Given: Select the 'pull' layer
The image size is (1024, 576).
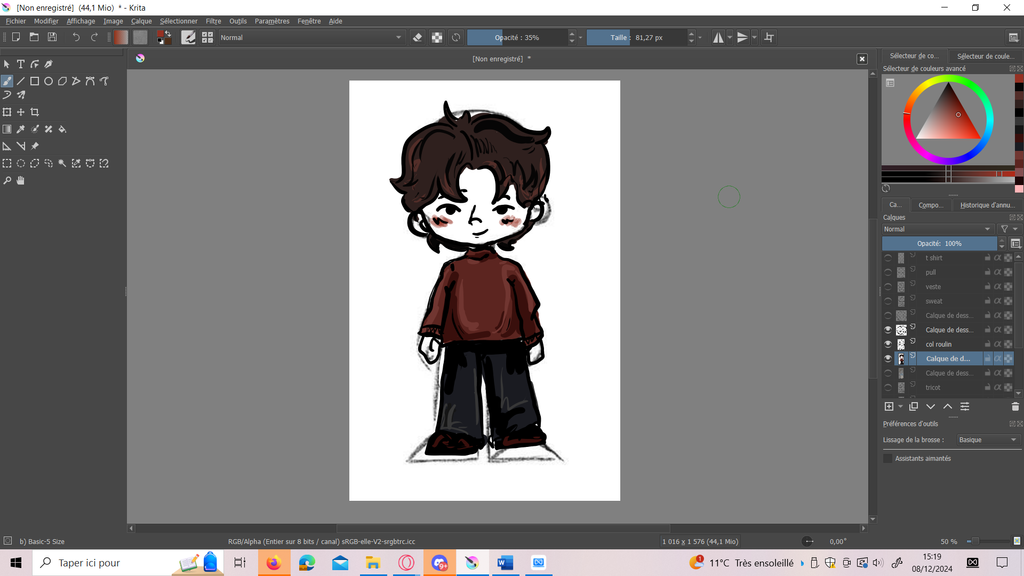Looking at the screenshot, I should click(931, 272).
